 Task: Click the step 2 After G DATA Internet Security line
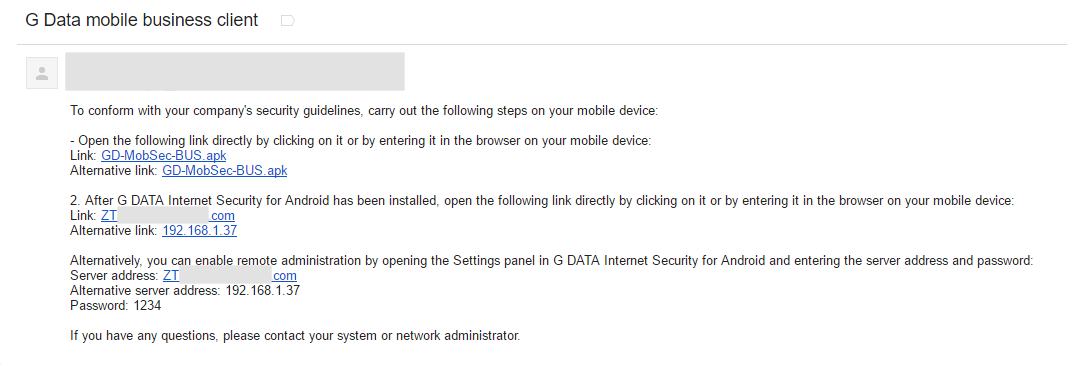pos(542,201)
